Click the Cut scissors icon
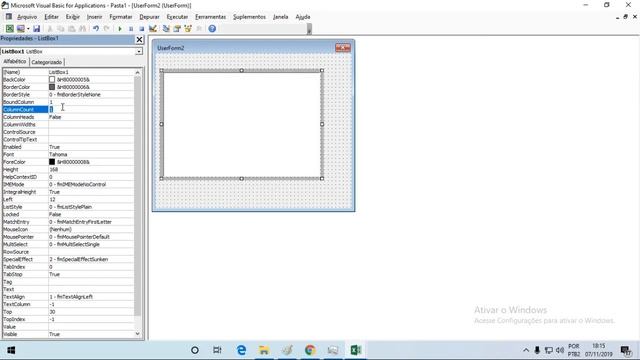Viewport: 640px width, 360px height. pyautogui.click(x=50, y=29)
